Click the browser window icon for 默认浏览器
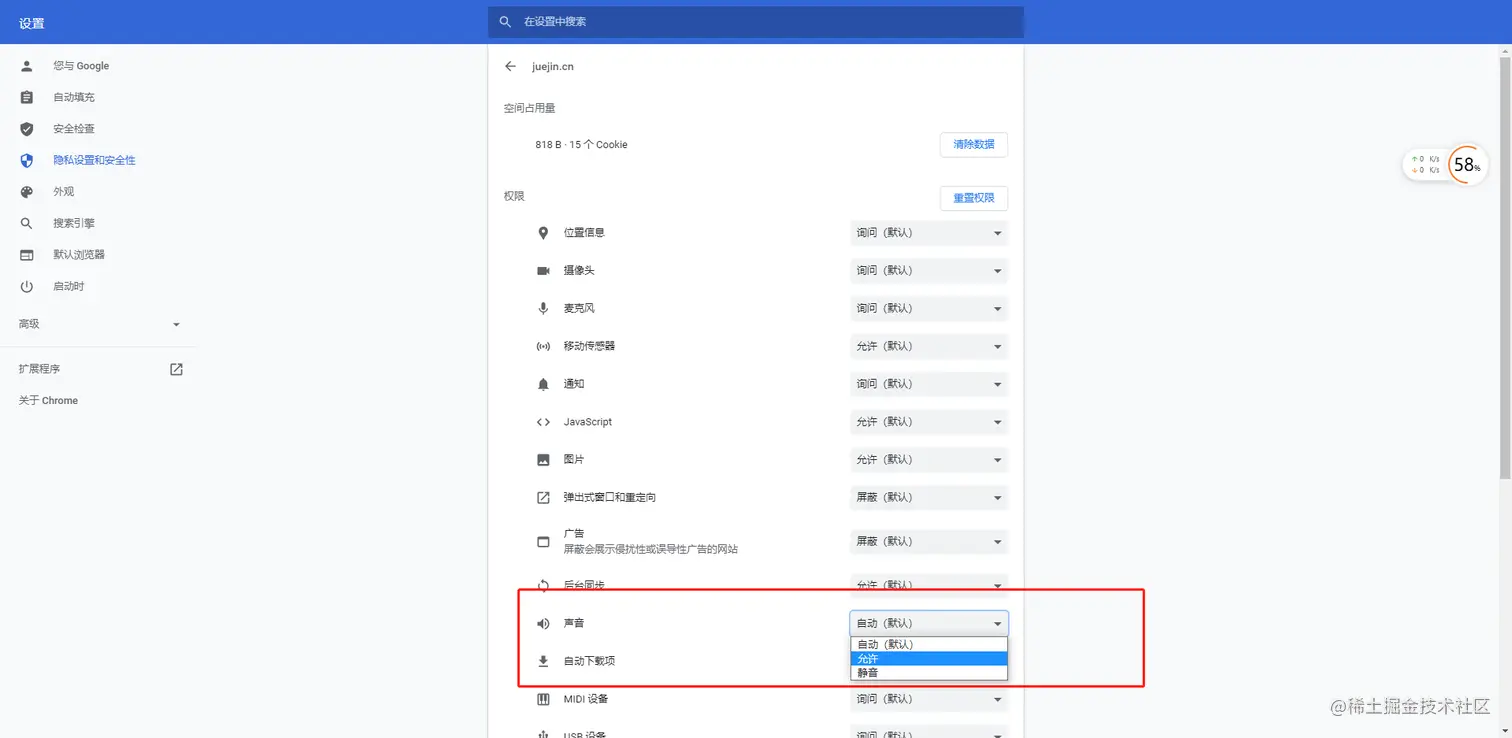Screen dimensions: 1512x738 (x=27, y=255)
